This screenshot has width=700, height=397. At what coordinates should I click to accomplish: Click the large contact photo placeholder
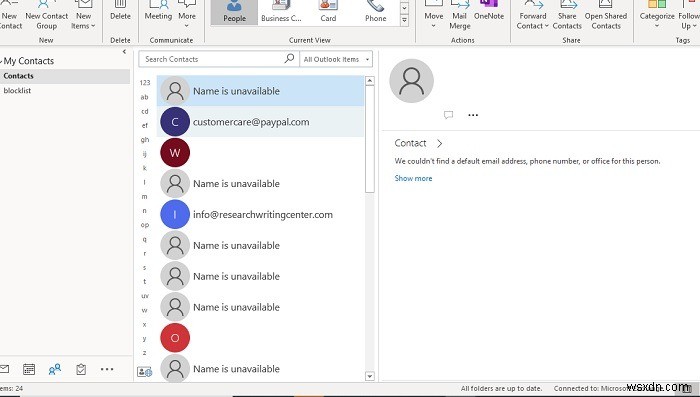tap(411, 81)
